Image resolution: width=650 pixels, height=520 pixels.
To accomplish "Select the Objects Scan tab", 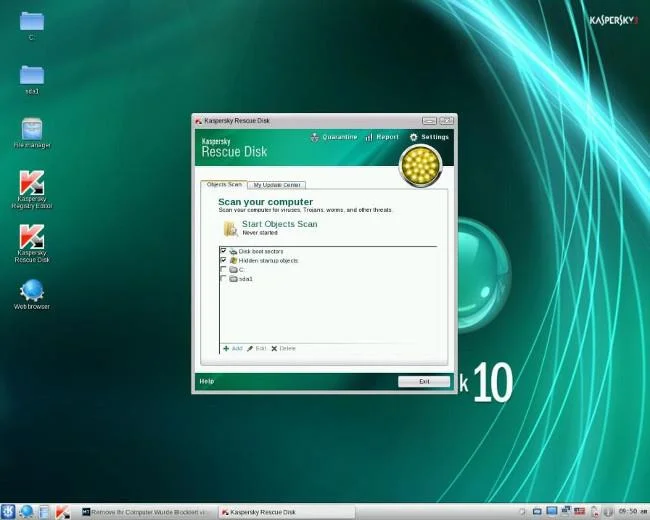I will [x=224, y=184].
